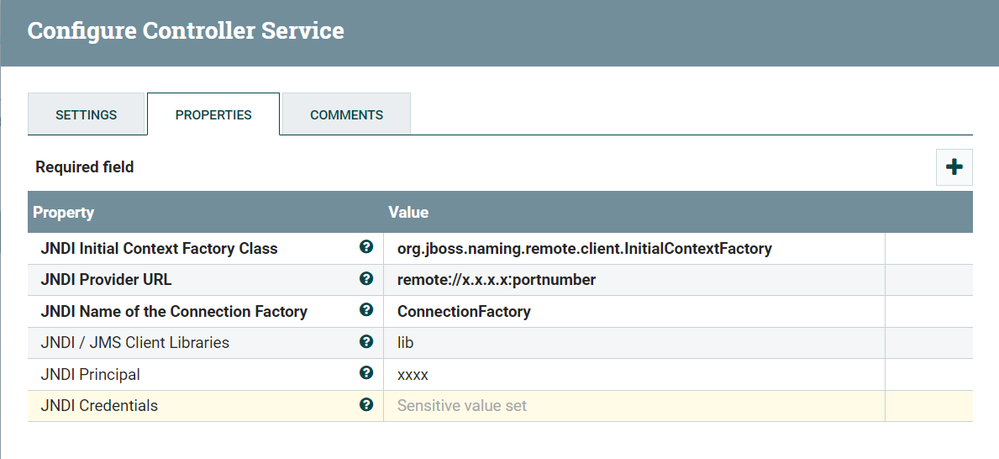
Task: Click help icon for JNDI / JMS Client Libraries
Action: 366,342
